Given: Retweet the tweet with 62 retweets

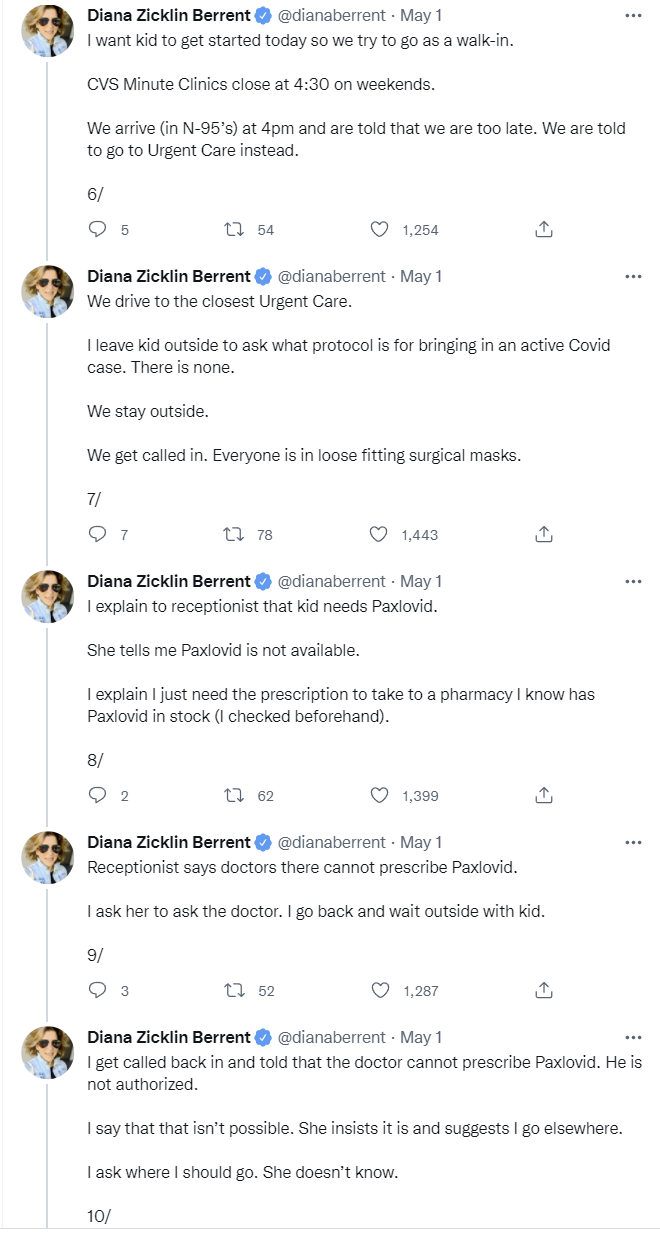Looking at the screenshot, I should click(235, 796).
